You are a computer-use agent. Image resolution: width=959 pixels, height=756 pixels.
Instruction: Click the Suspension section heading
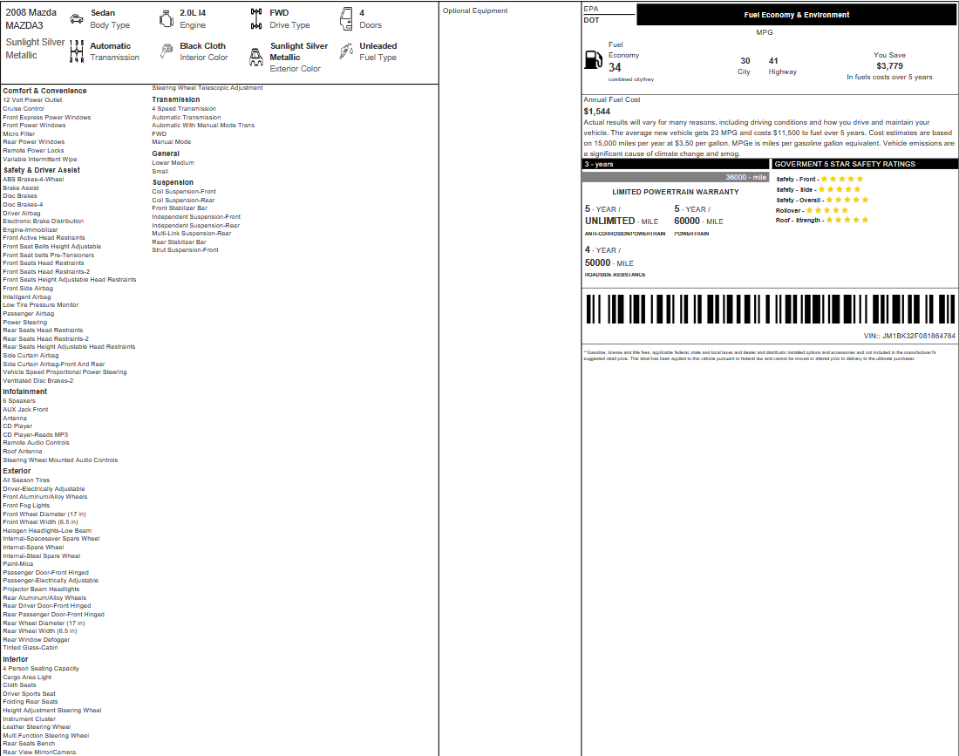(x=172, y=182)
